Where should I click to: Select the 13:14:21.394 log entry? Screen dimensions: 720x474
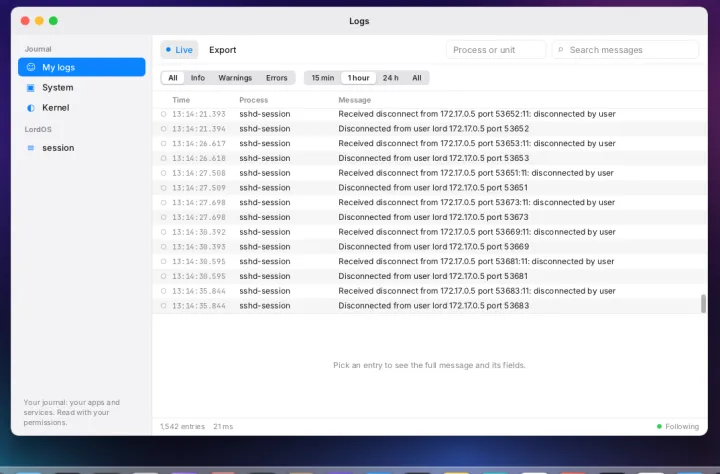click(429, 129)
